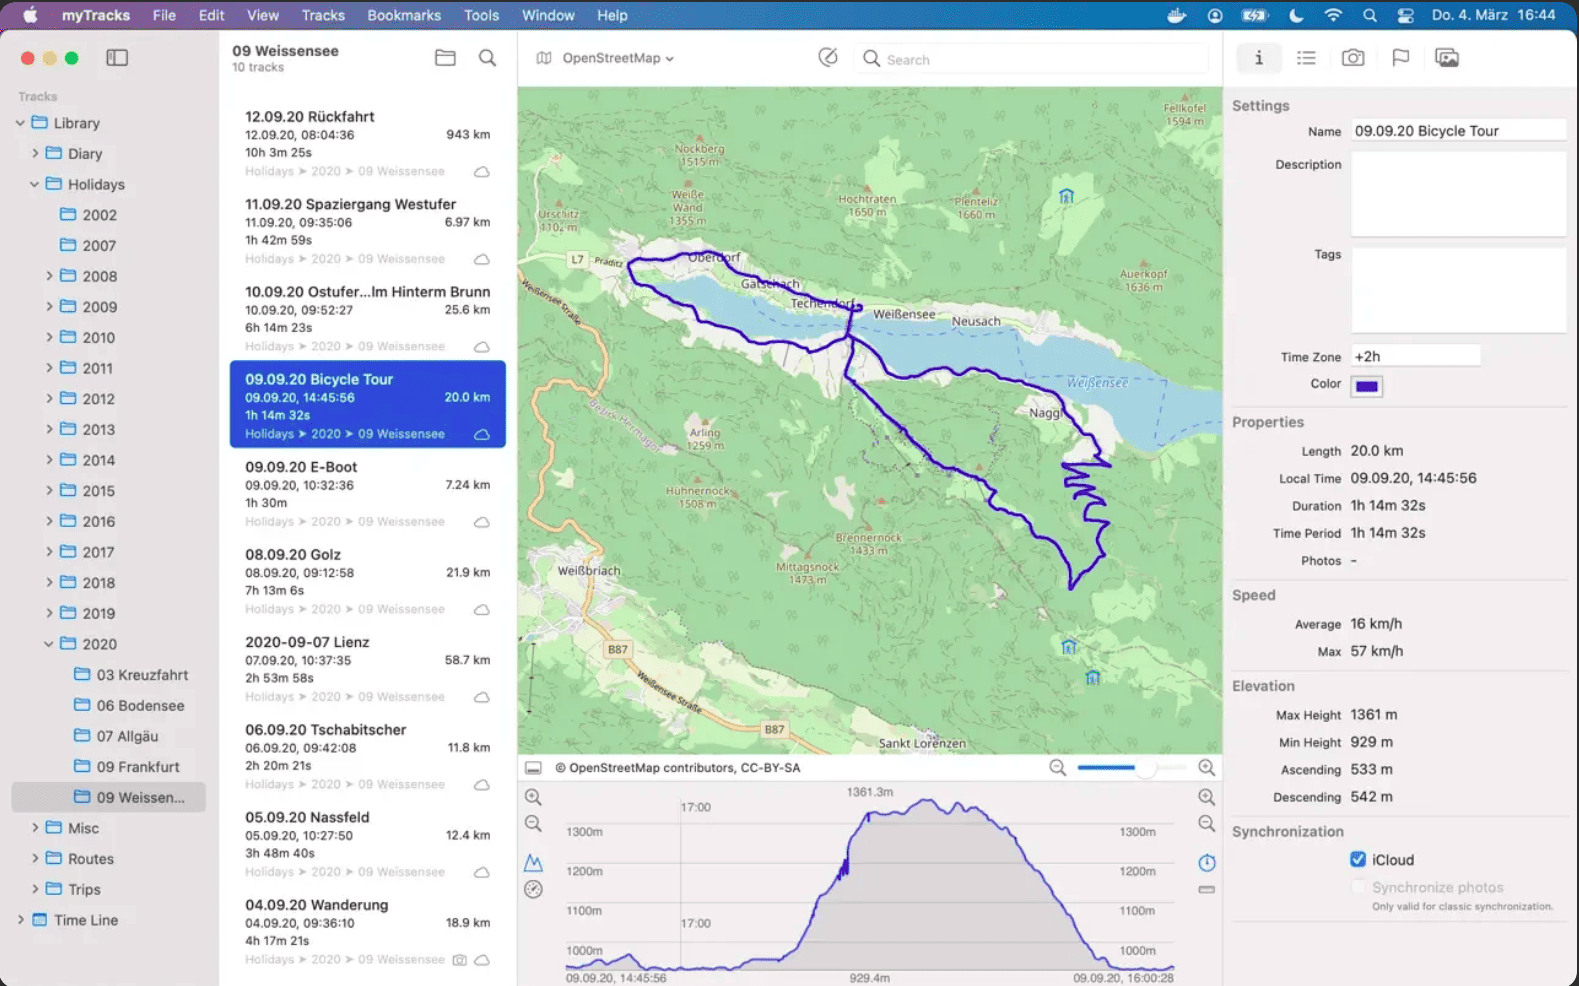The image size is (1579, 986).
Task: Collapse the Library tree node
Action: pos(20,123)
